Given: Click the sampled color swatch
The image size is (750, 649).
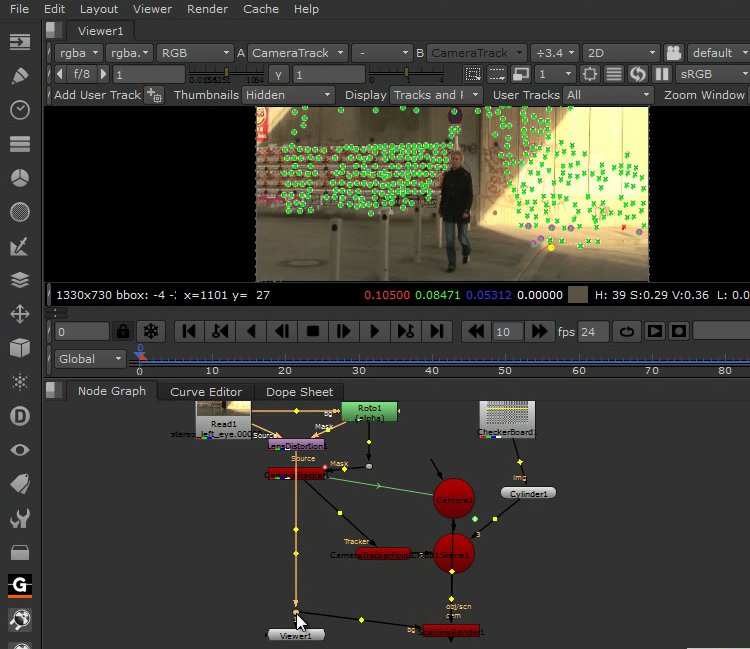Looking at the screenshot, I should point(577,295).
